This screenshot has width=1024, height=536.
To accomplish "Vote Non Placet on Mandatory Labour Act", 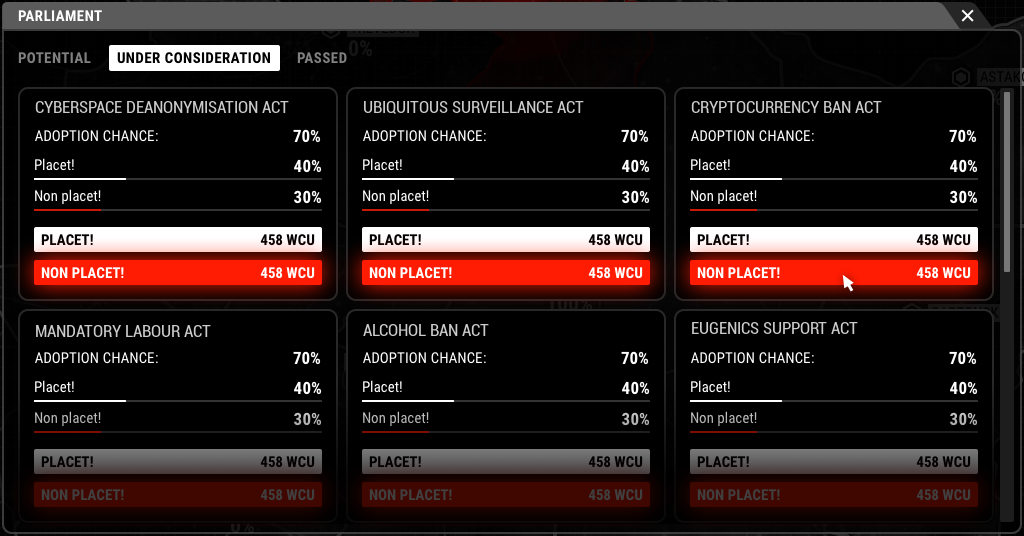I will [x=178, y=495].
